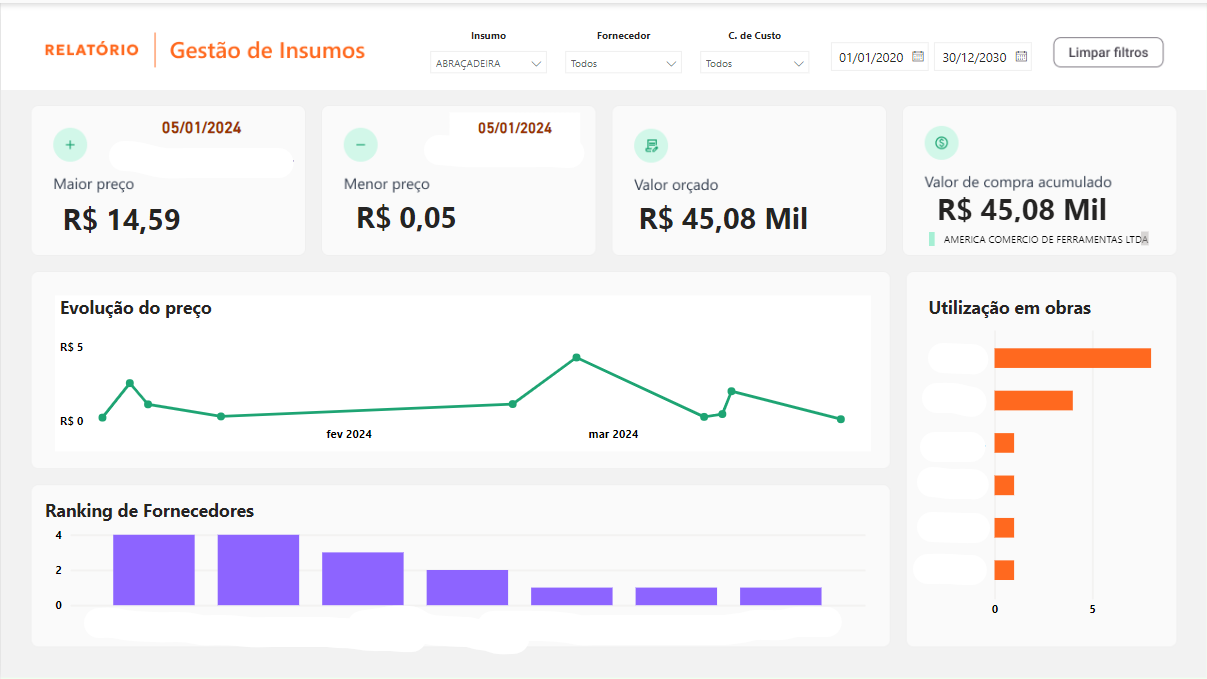Click the budget icon above Valor orçado
The image size is (1207, 679).
click(x=651, y=145)
